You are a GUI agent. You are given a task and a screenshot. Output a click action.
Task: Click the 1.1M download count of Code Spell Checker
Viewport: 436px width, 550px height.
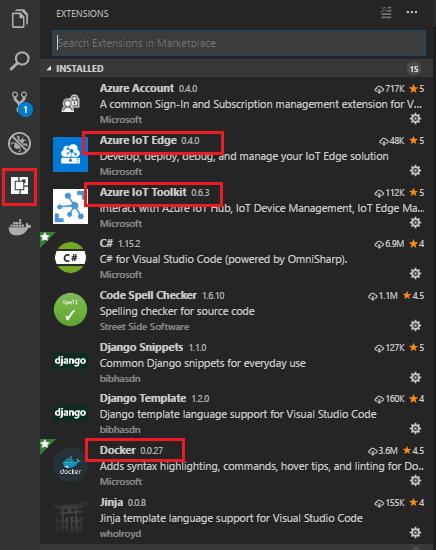pos(383,296)
